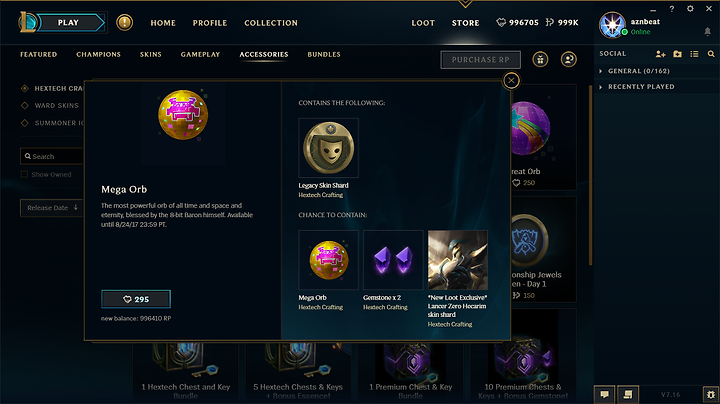Click the Purchase RP button
The width and height of the screenshot is (720, 404).
[481, 60]
